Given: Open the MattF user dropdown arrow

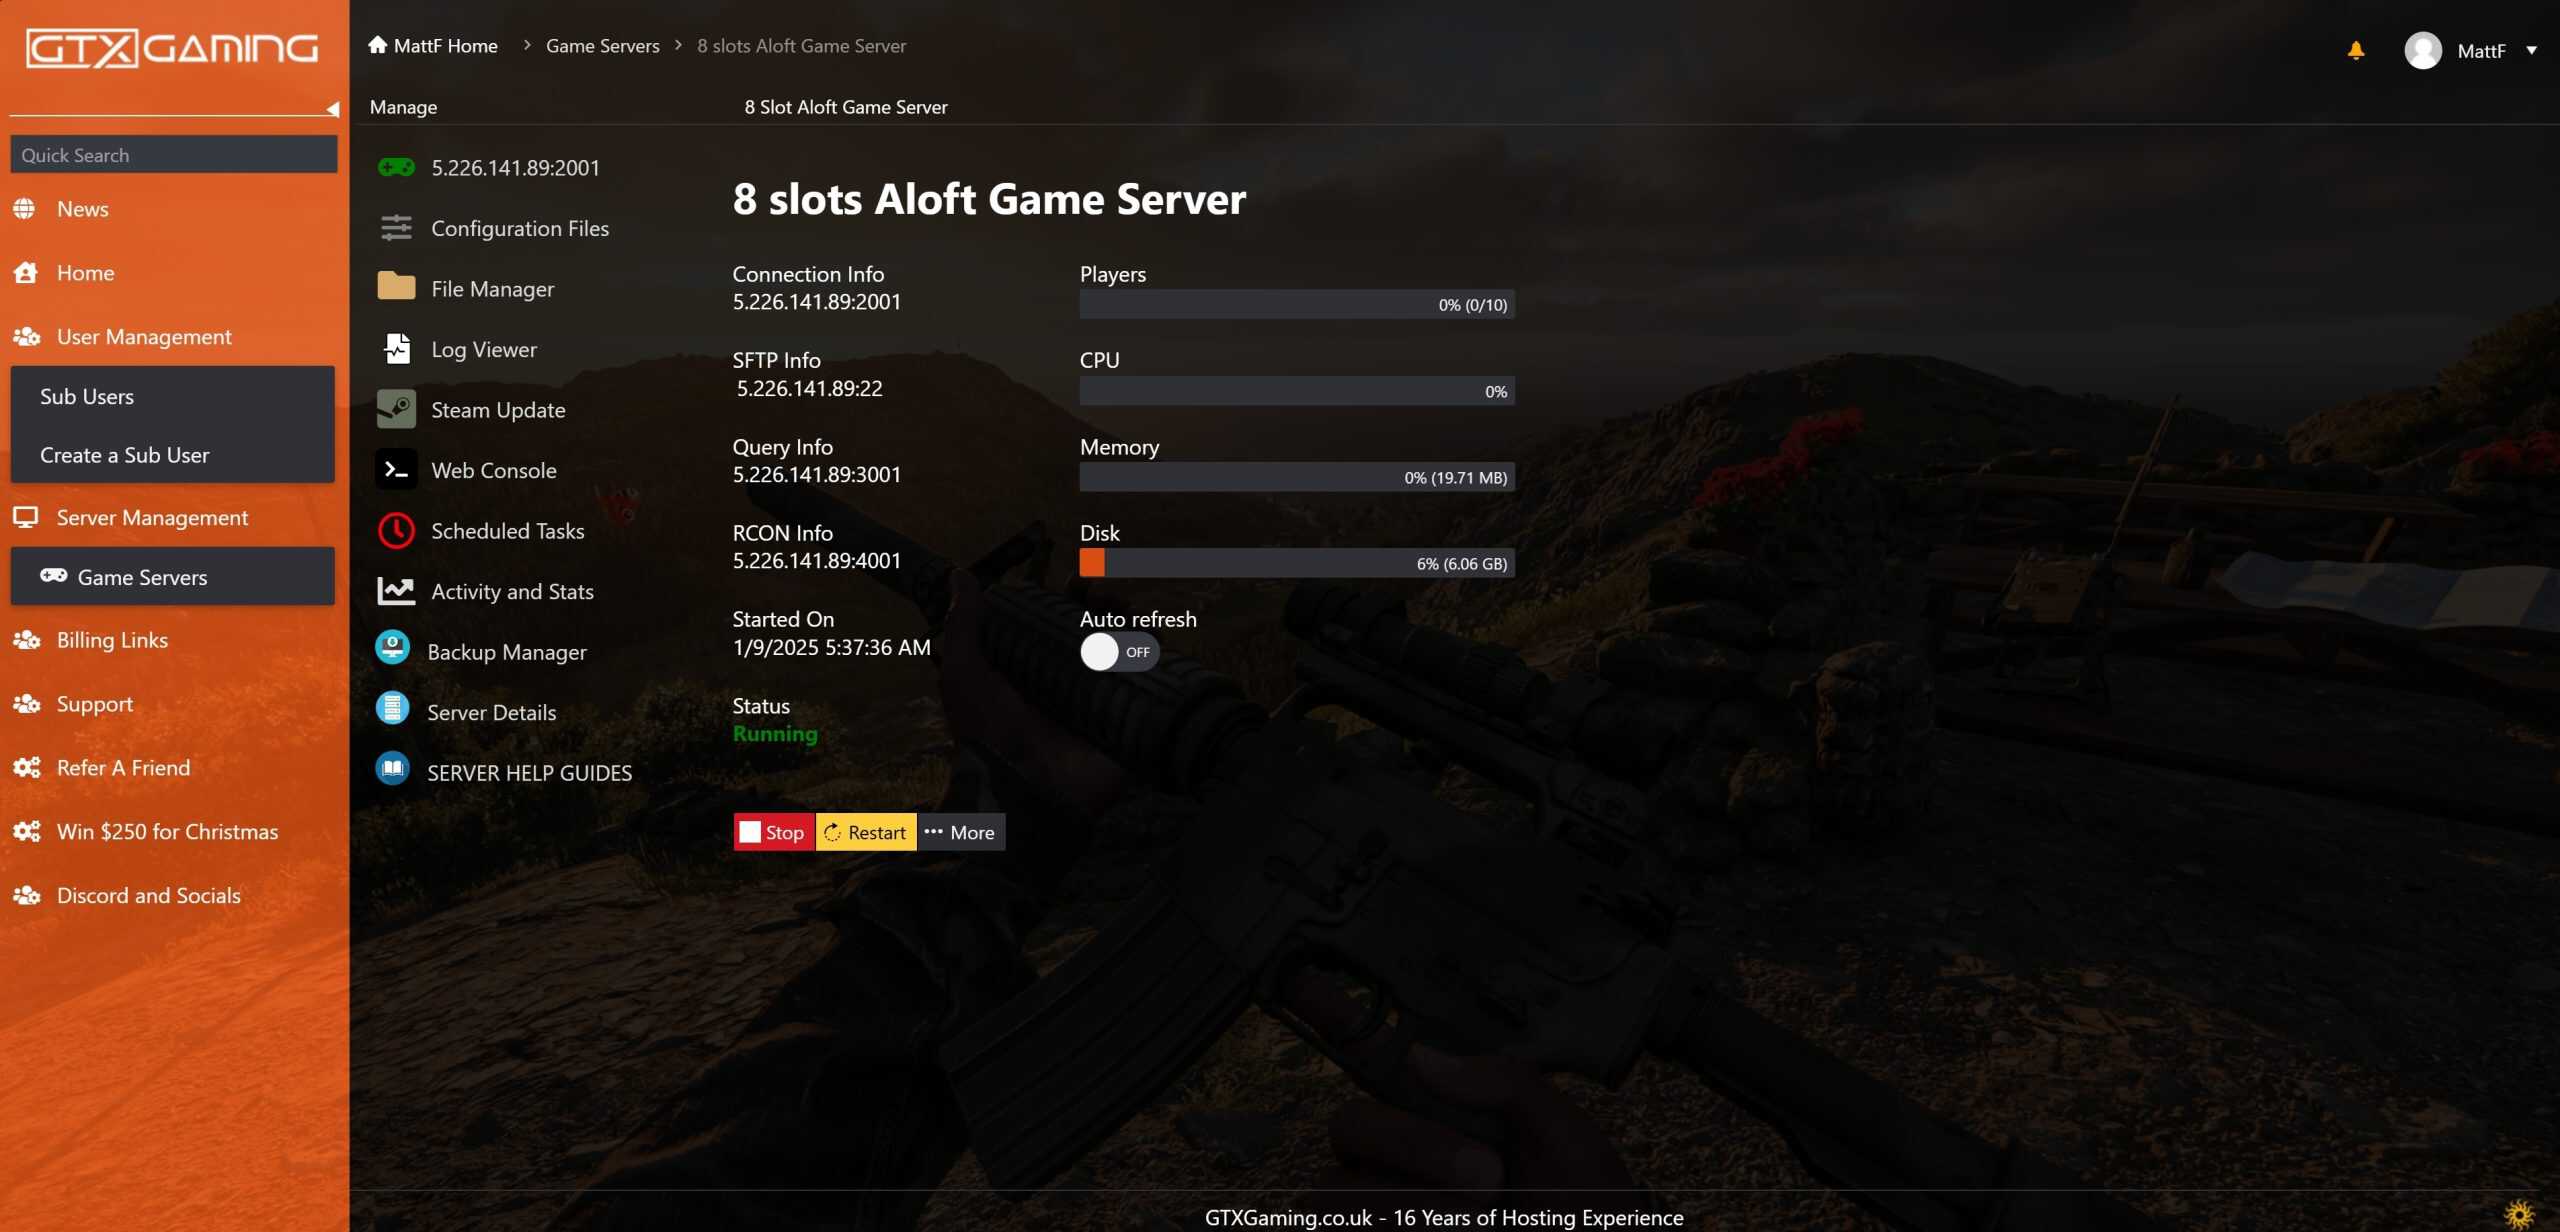Looking at the screenshot, I should [2531, 50].
